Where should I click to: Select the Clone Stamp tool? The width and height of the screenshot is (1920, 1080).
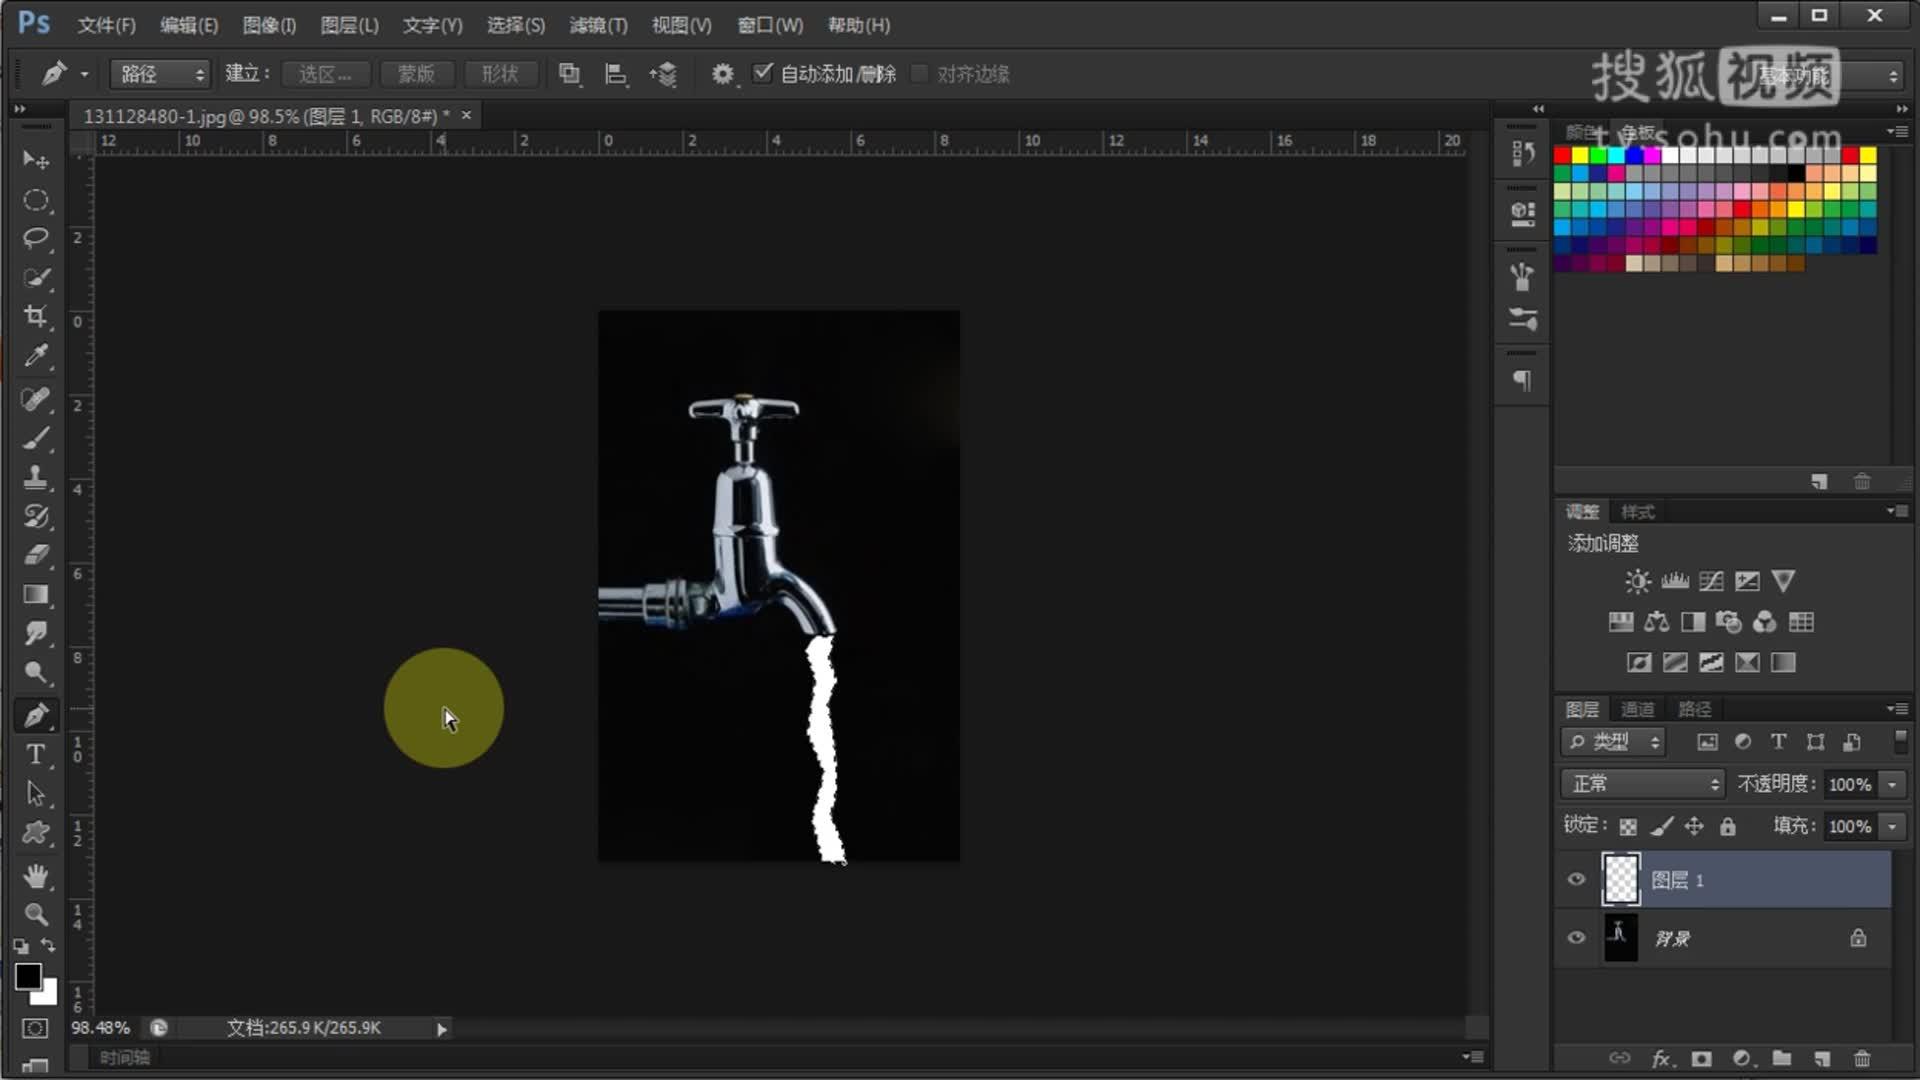(x=36, y=477)
